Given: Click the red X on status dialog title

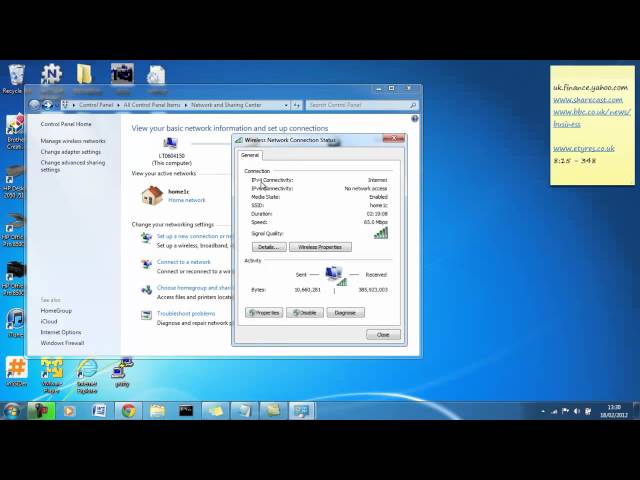Looking at the screenshot, I should 394,139.
